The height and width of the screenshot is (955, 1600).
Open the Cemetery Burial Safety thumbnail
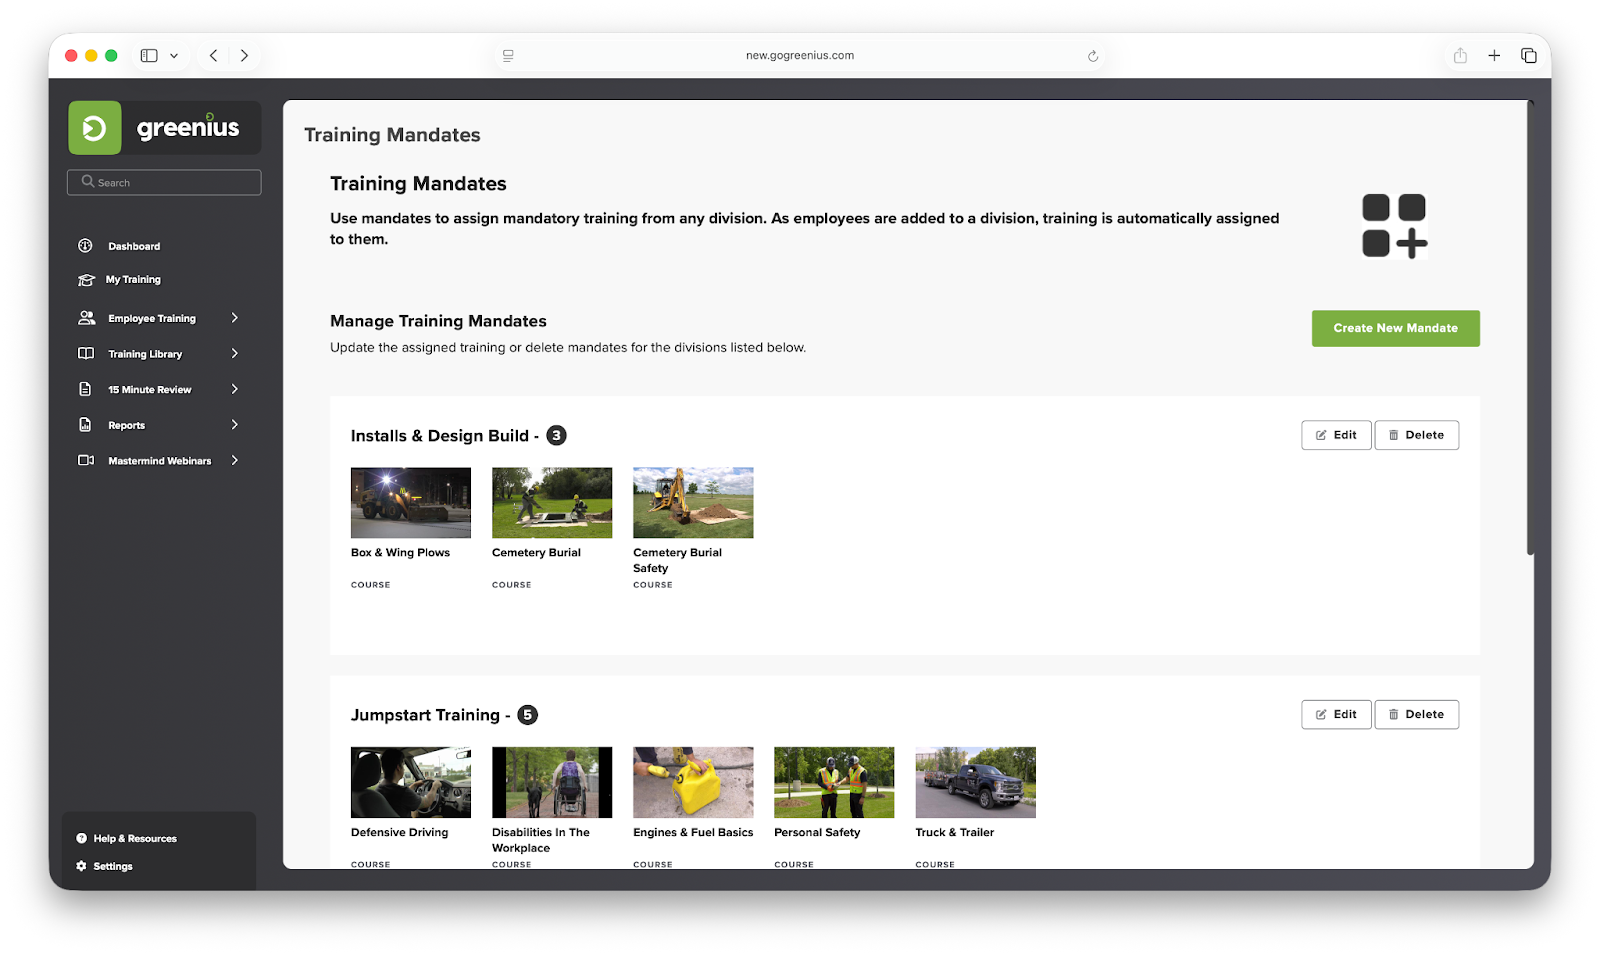pos(693,502)
